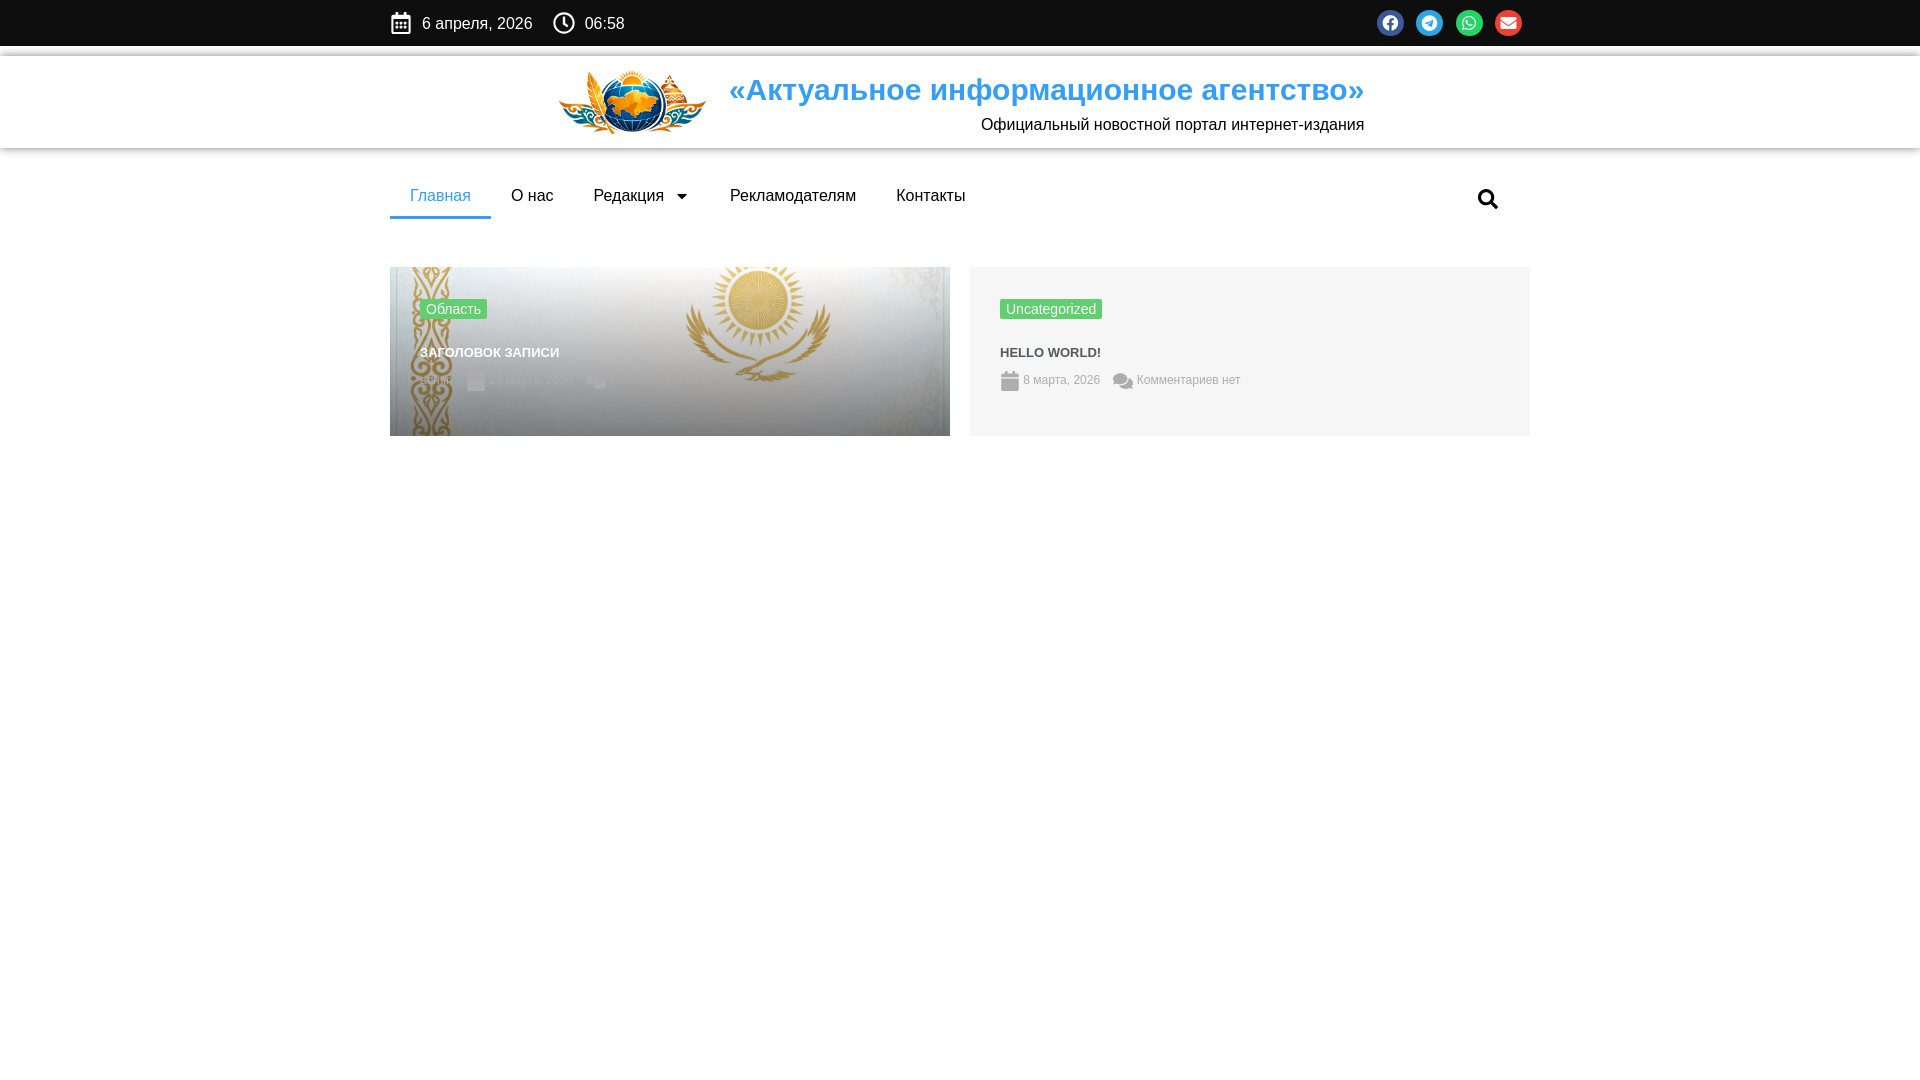The width and height of the screenshot is (1920, 1080).
Task: Click the calendar icon in the top bar
Action: [x=401, y=23]
